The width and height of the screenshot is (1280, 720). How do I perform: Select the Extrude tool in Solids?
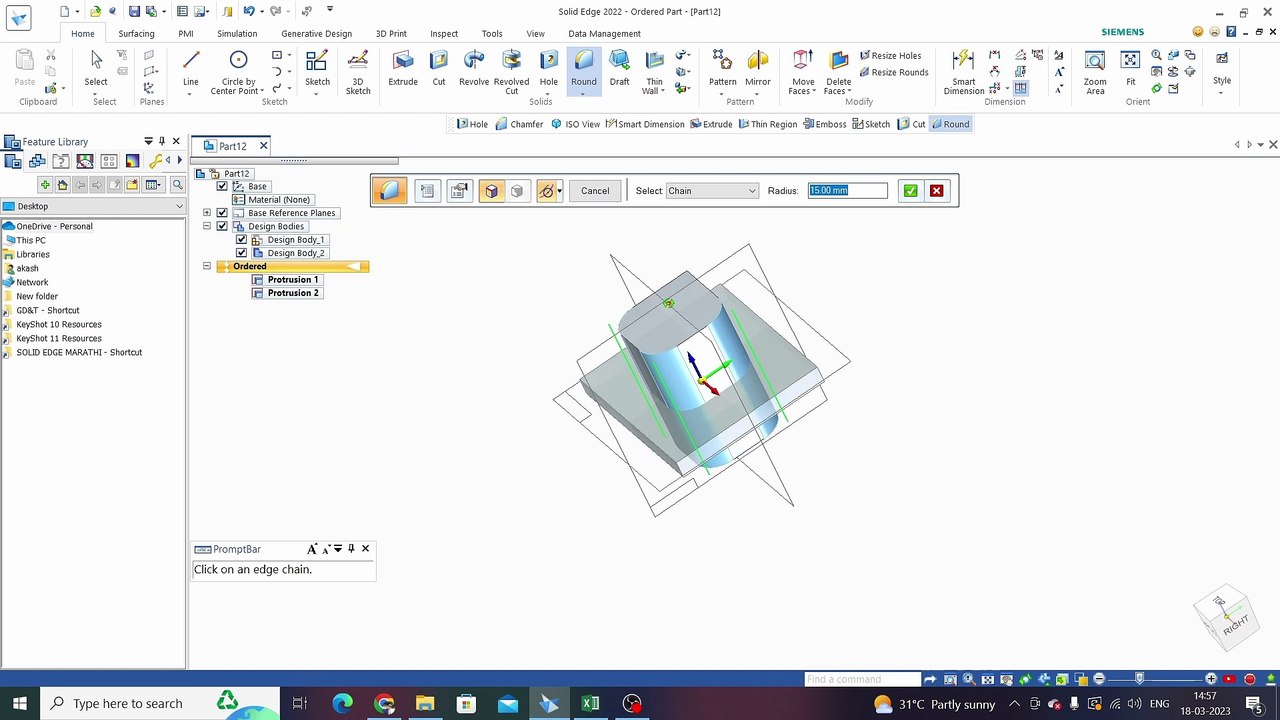[403, 69]
